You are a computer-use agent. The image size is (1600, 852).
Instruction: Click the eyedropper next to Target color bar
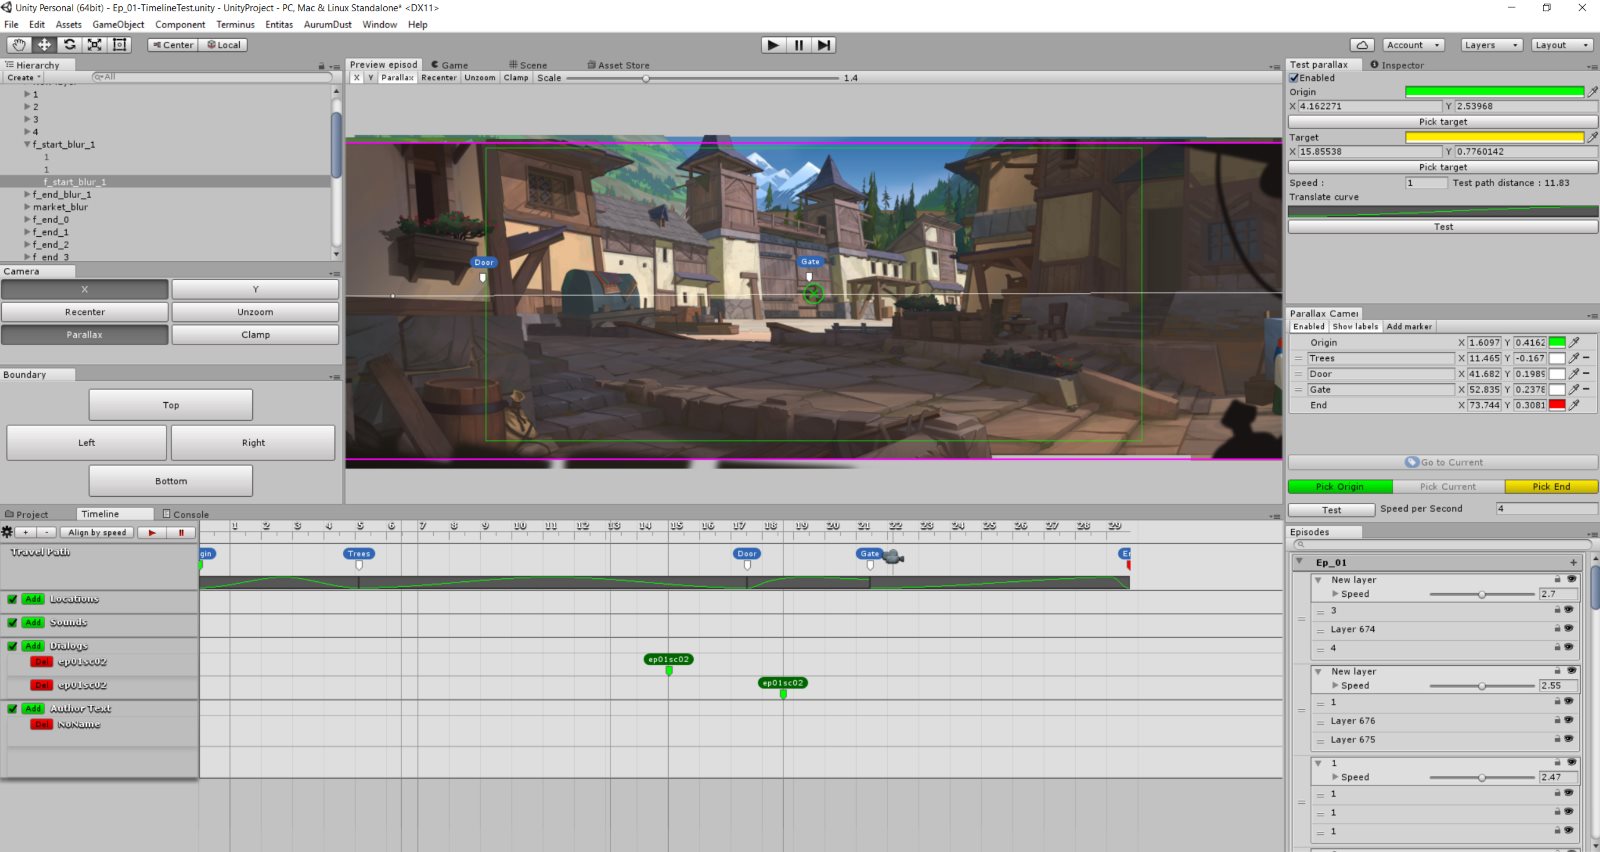click(x=1593, y=137)
